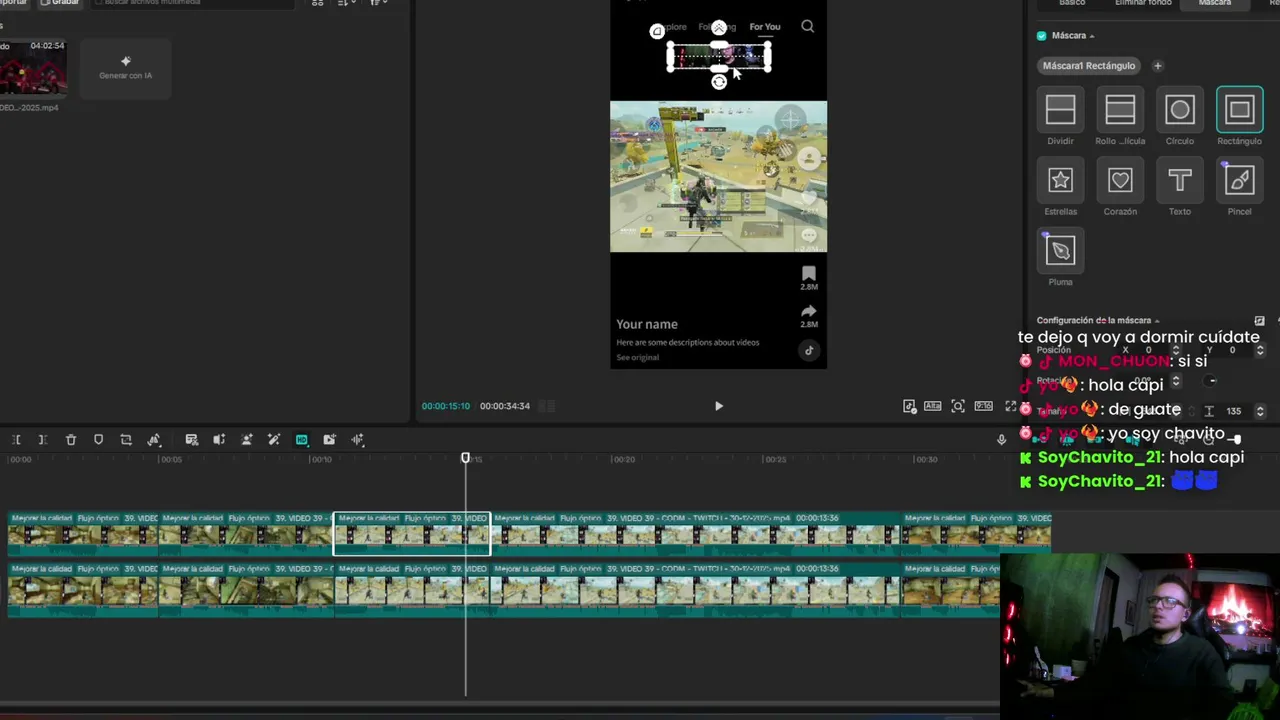
Task: Add another mask with plus button
Action: 1158,66
